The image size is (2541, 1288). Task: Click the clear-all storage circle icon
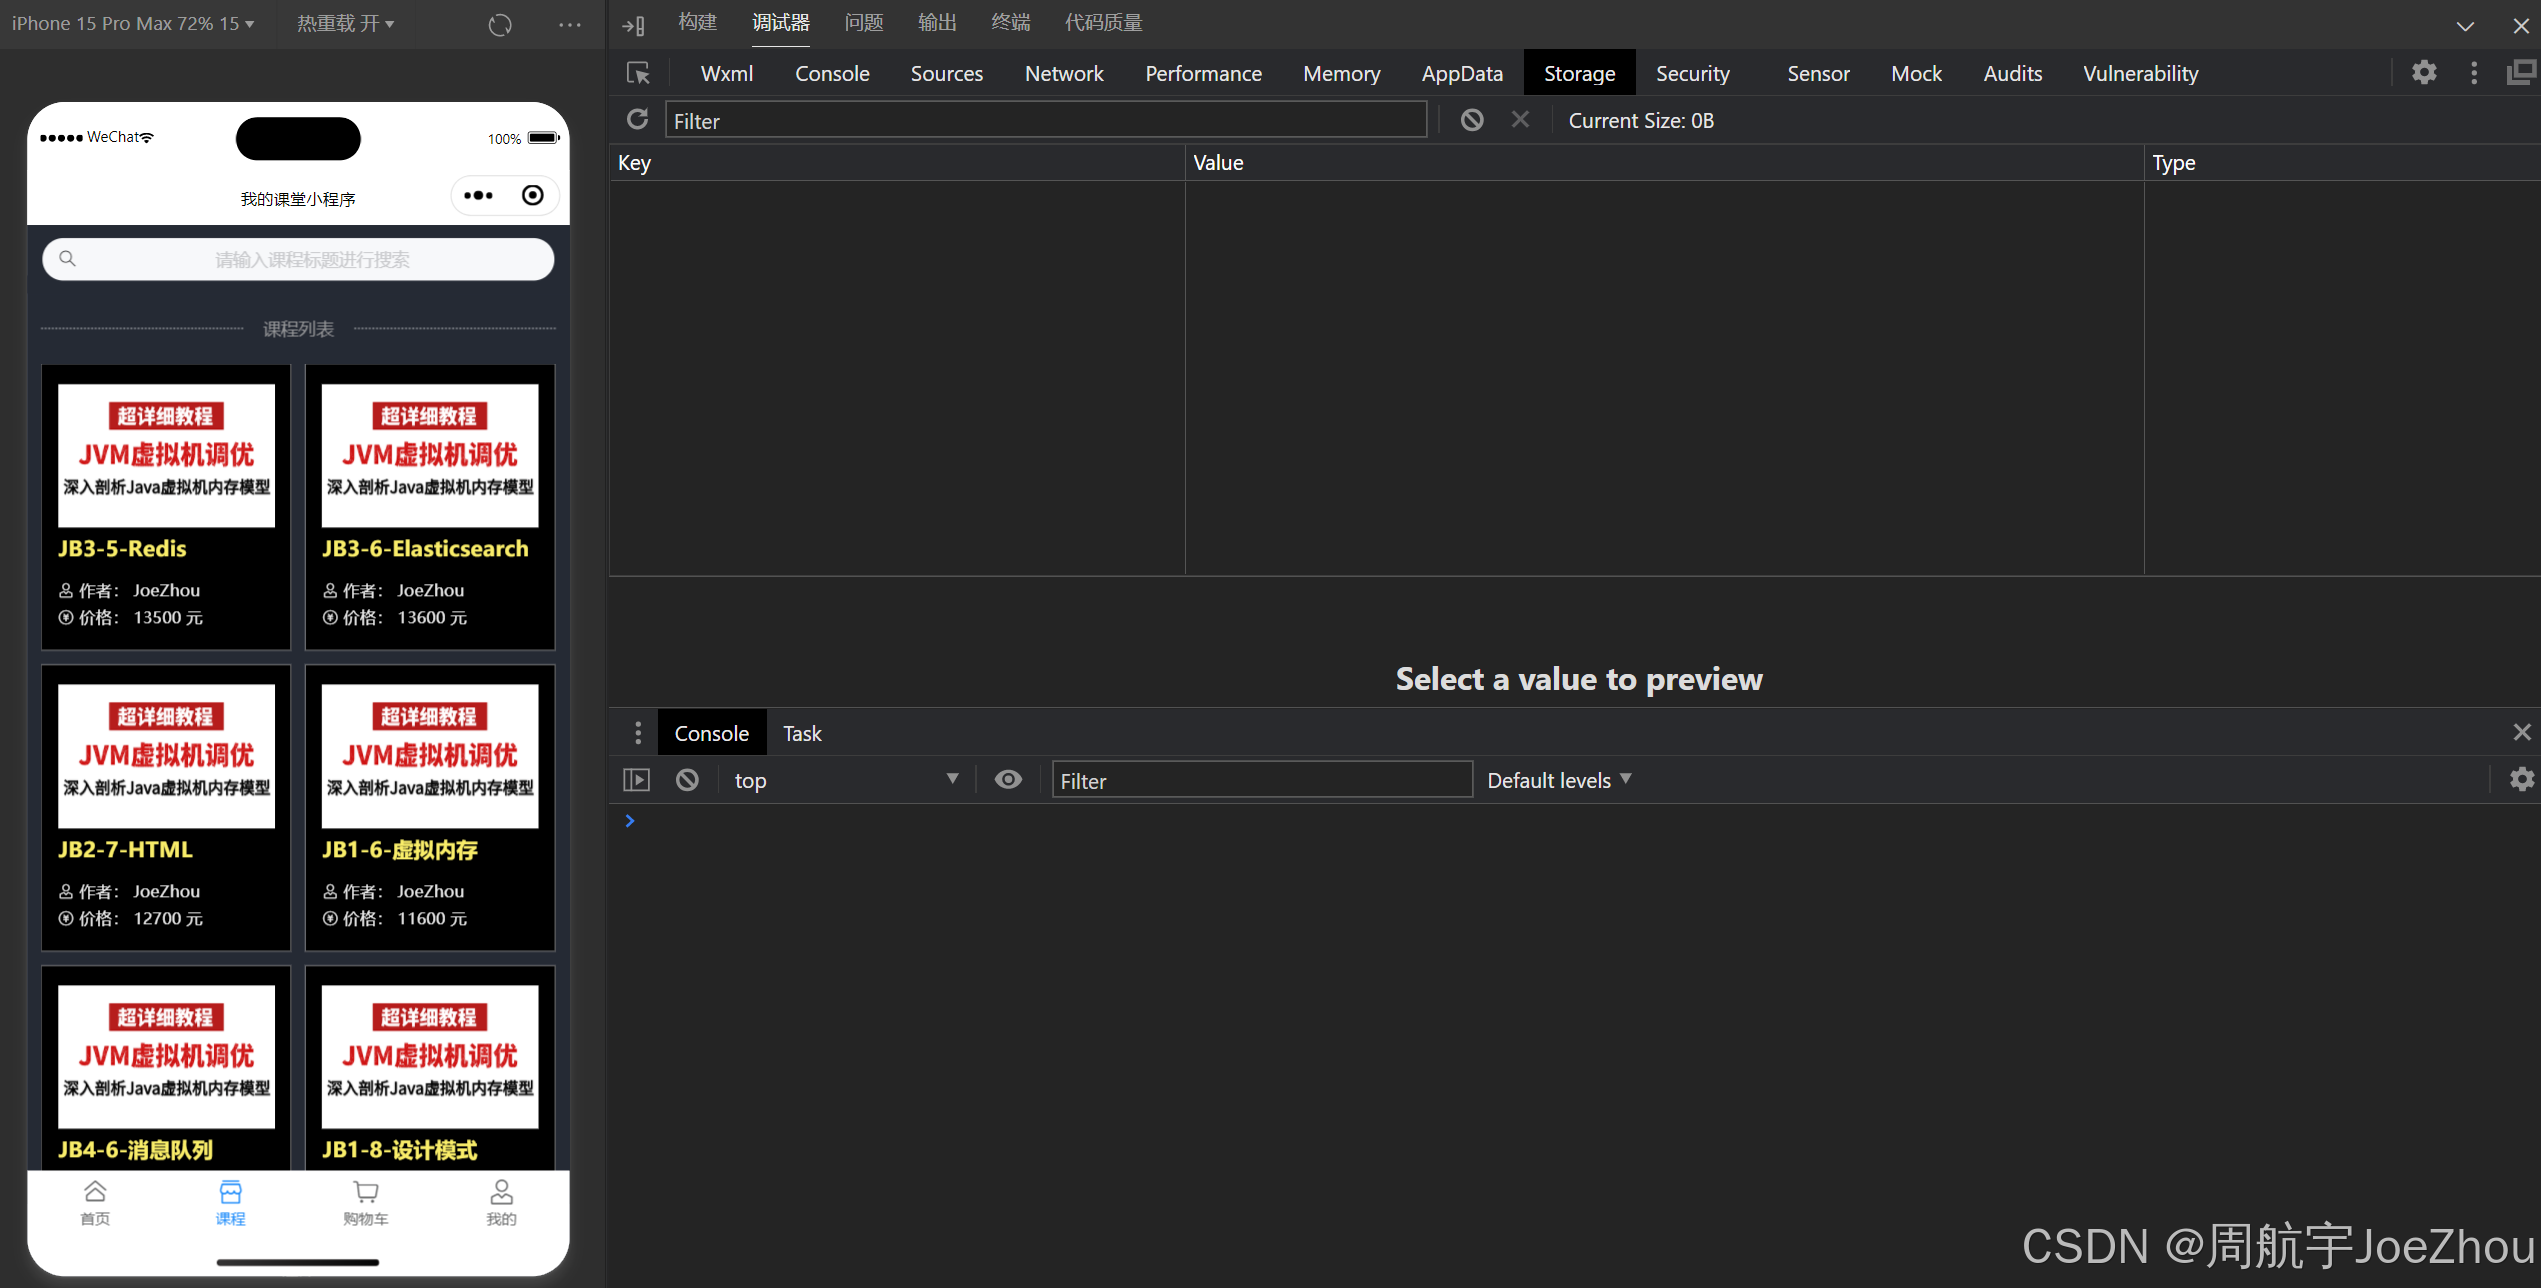click(x=1471, y=120)
